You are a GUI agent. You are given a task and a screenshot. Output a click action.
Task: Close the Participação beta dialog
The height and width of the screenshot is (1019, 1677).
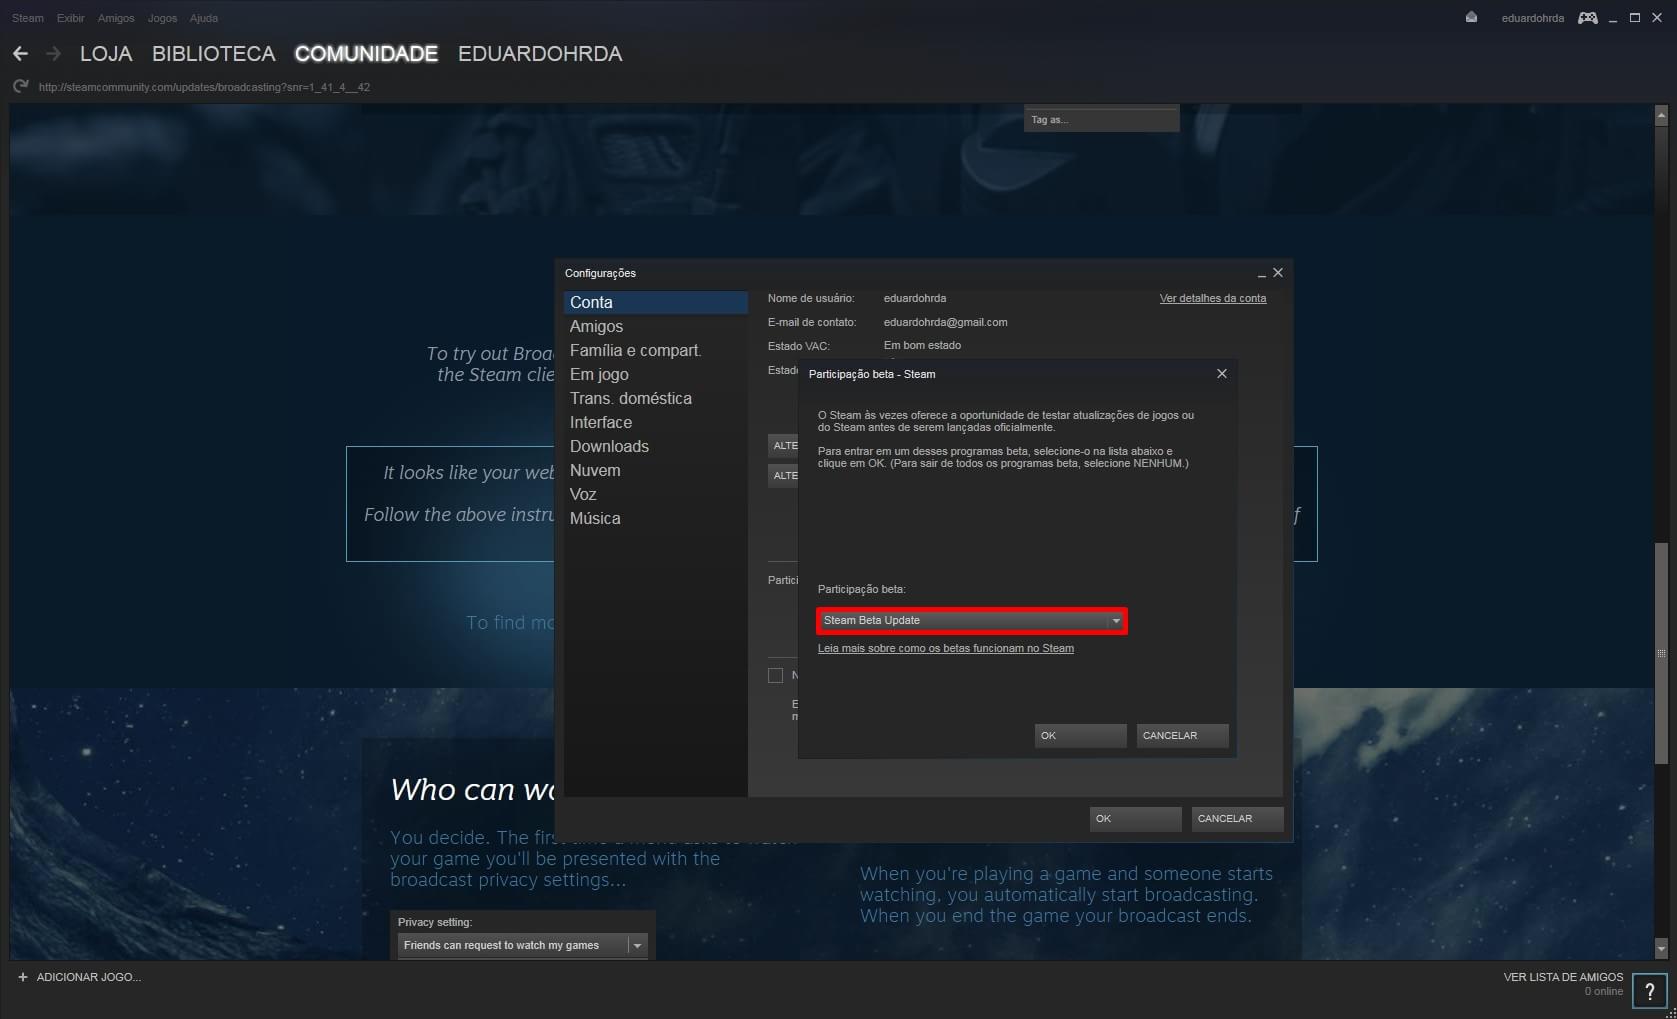tap(1221, 373)
